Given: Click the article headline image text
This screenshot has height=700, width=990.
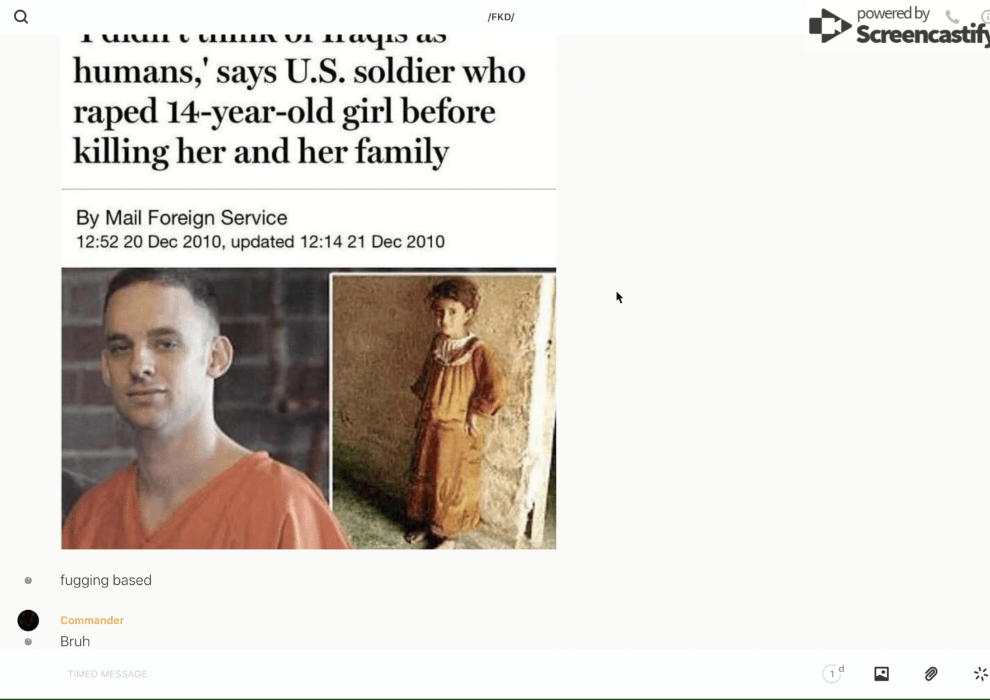Looking at the screenshot, I should point(299,101).
